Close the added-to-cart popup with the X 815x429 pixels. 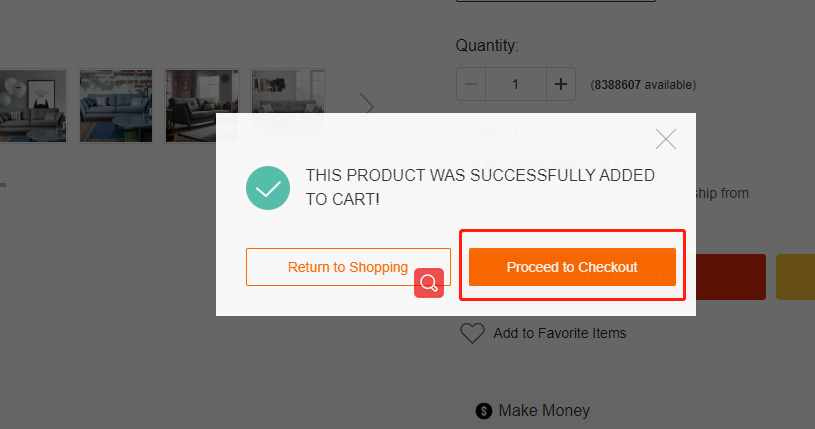(x=666, y=139)
